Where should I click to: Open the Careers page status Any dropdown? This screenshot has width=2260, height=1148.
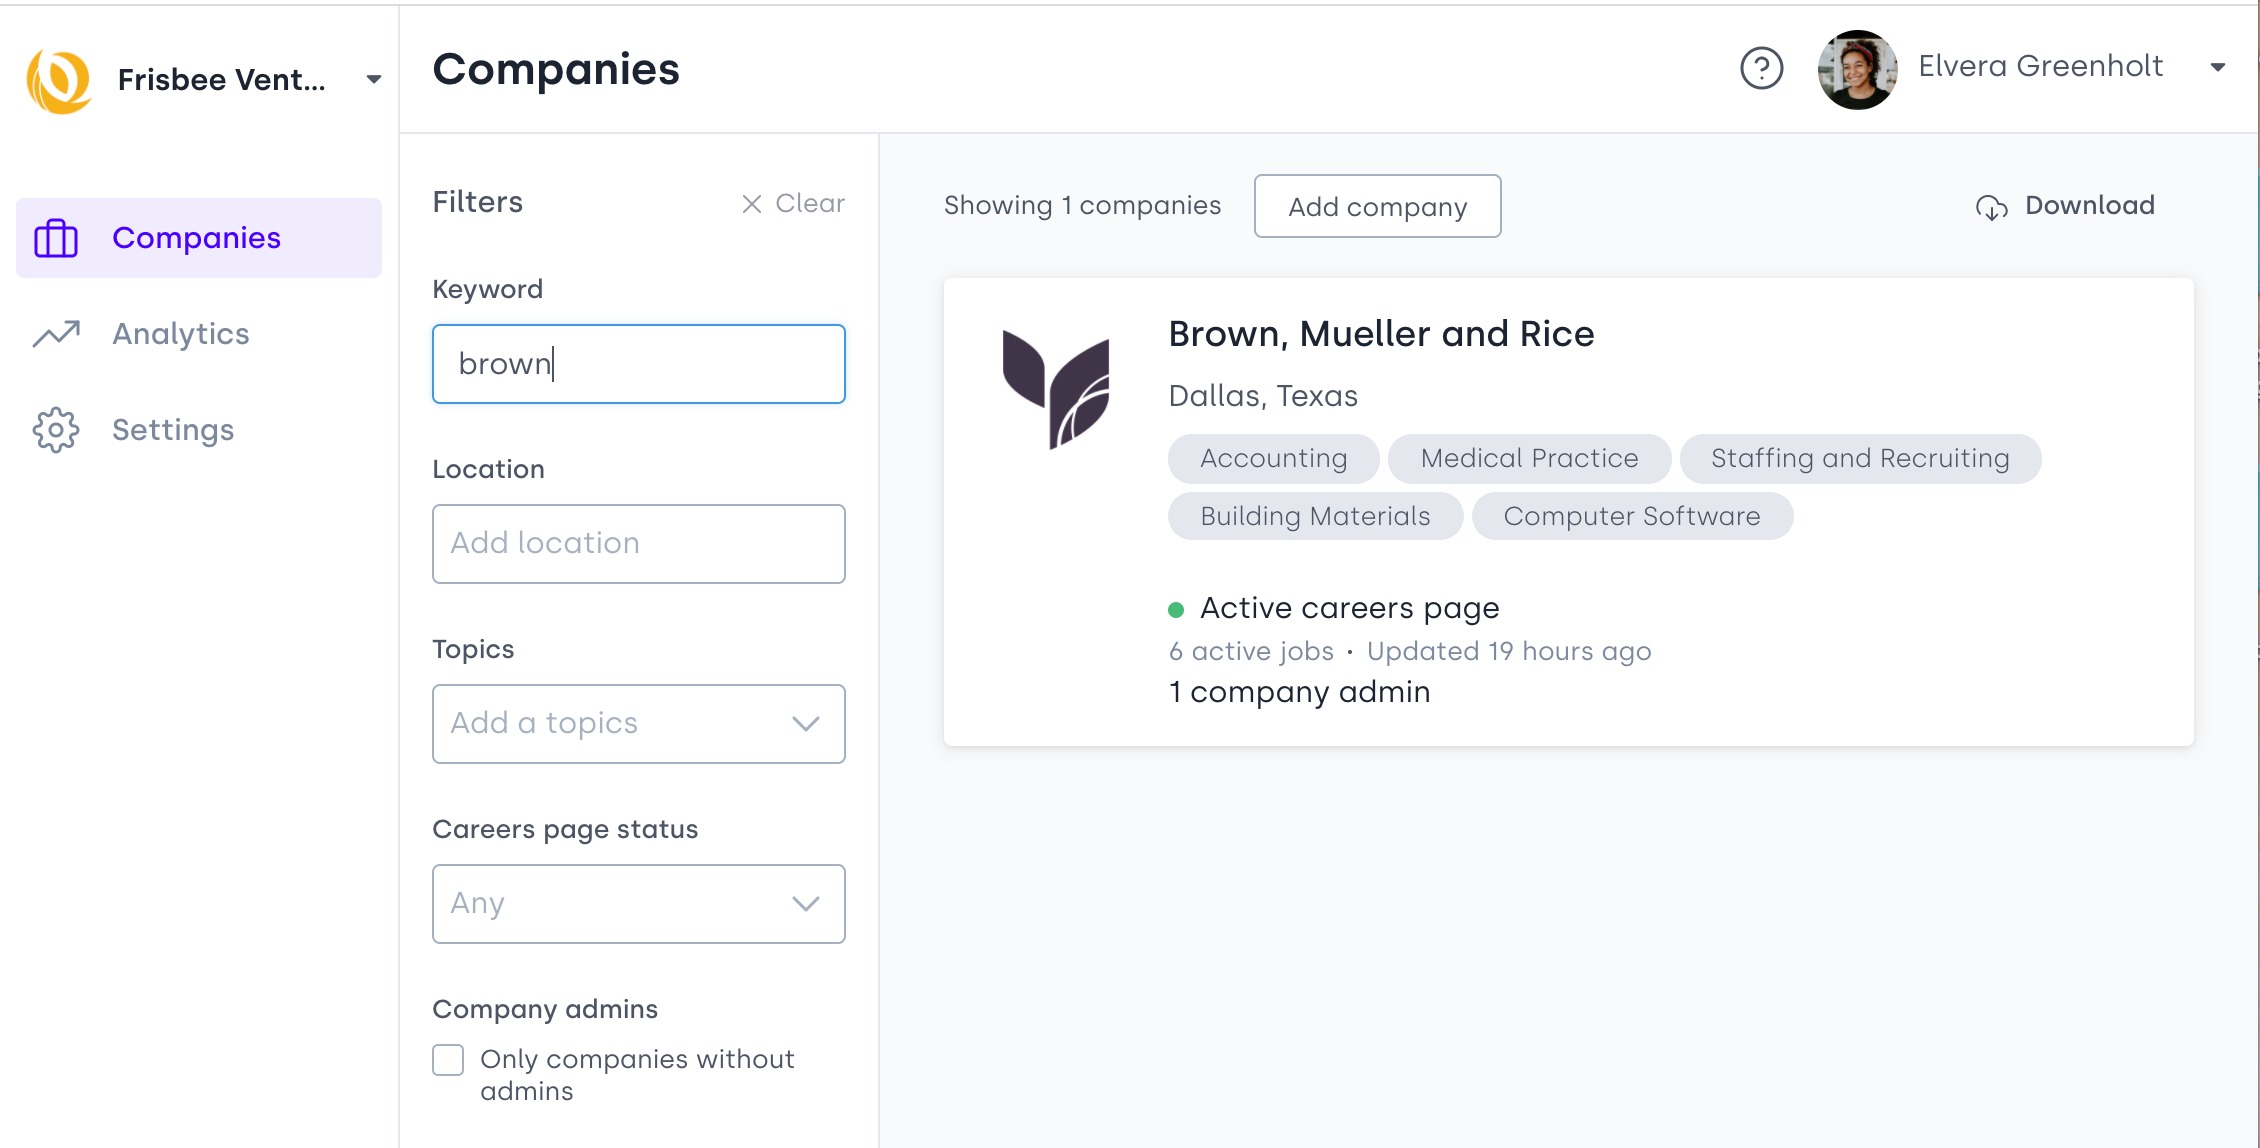(638, 903)
